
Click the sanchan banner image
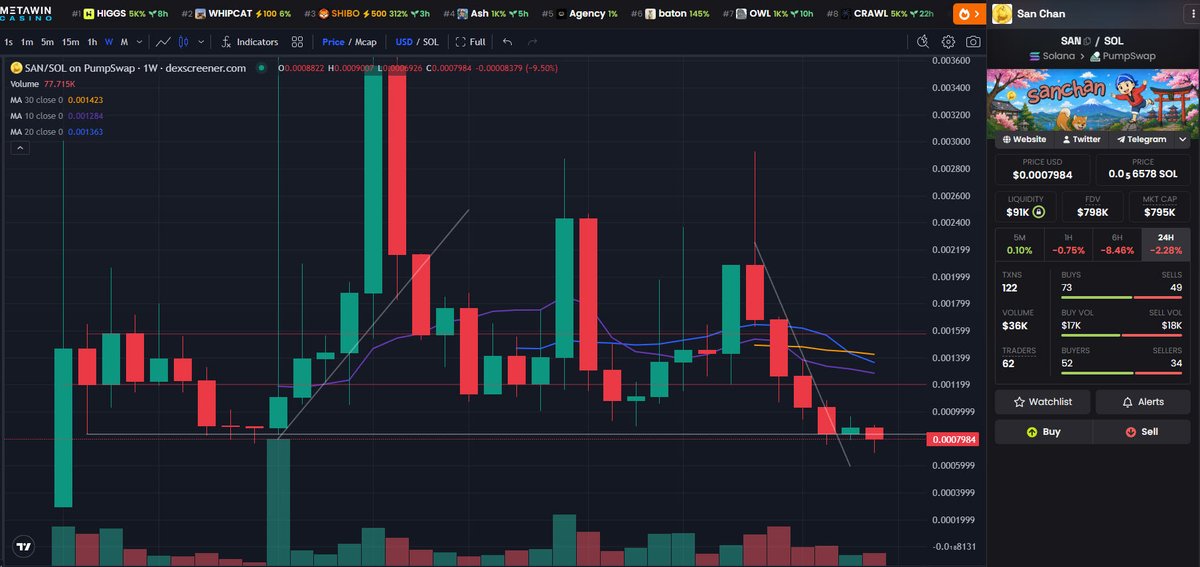pos(1093,99)
